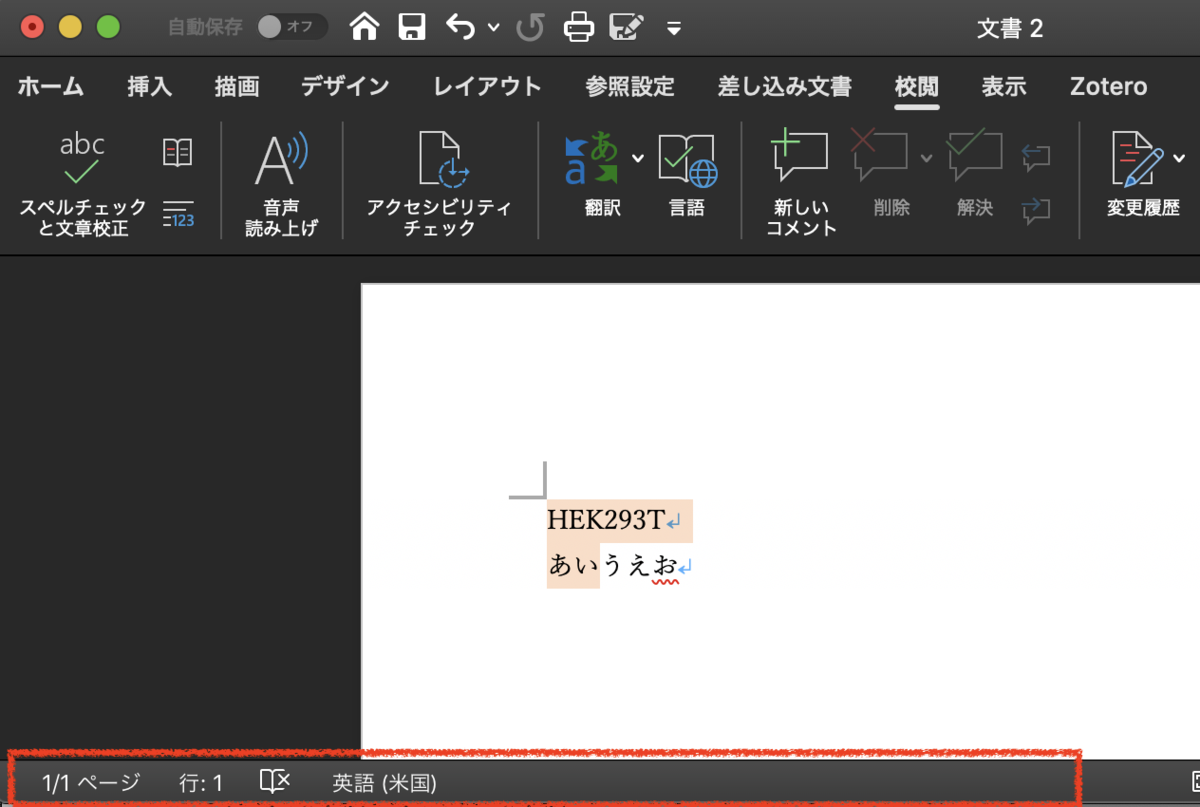Run スペルチェックと文章校正 spelling check

(83, 185)
